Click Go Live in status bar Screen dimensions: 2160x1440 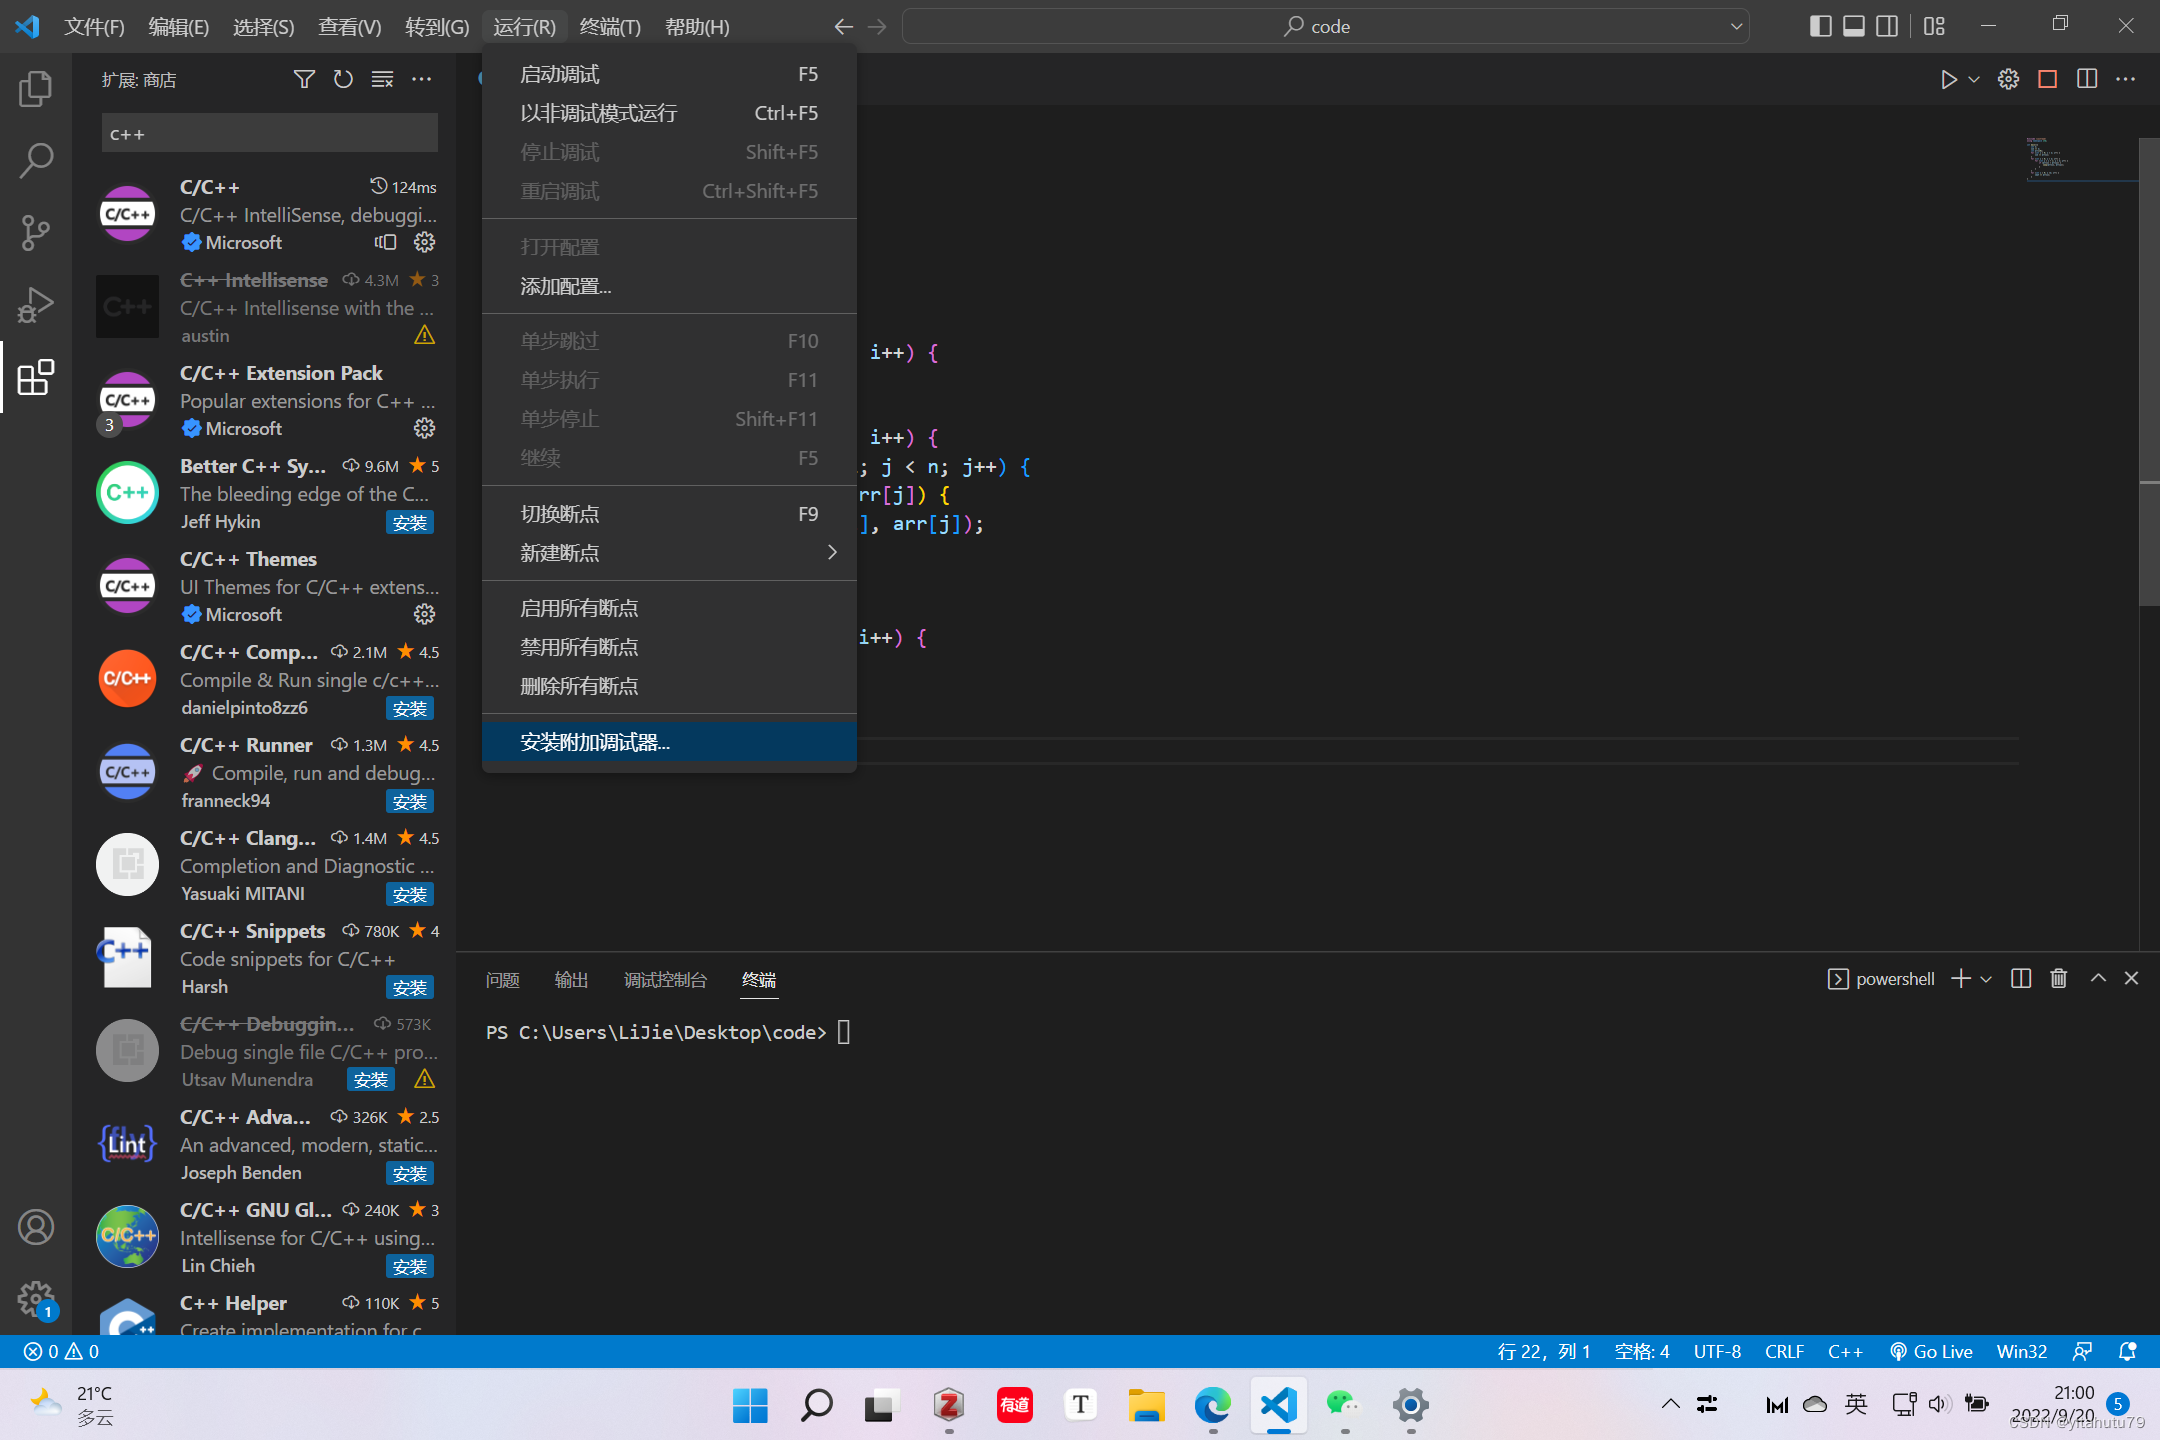tap(1930, 1352)
